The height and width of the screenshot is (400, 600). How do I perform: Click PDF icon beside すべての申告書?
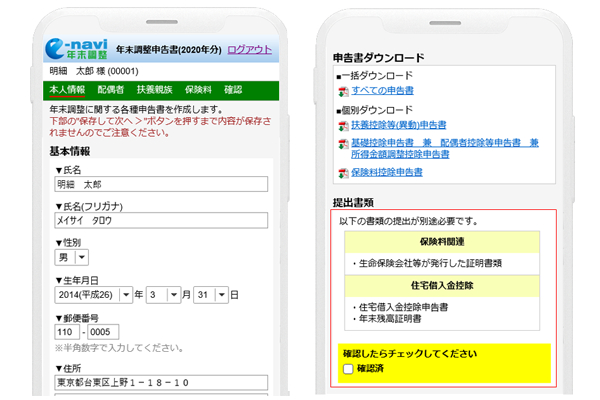(x=343, y=92)
